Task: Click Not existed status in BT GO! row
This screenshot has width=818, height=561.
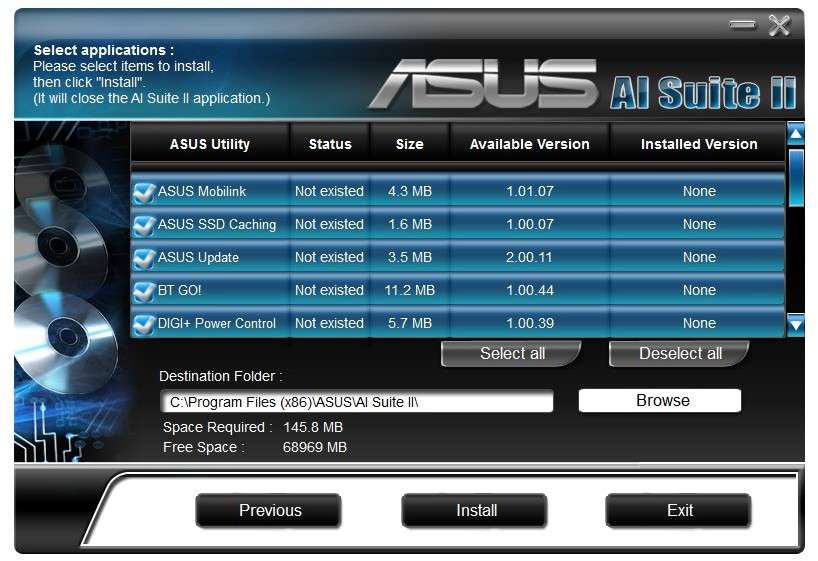Action: click(x=329, y=290)
